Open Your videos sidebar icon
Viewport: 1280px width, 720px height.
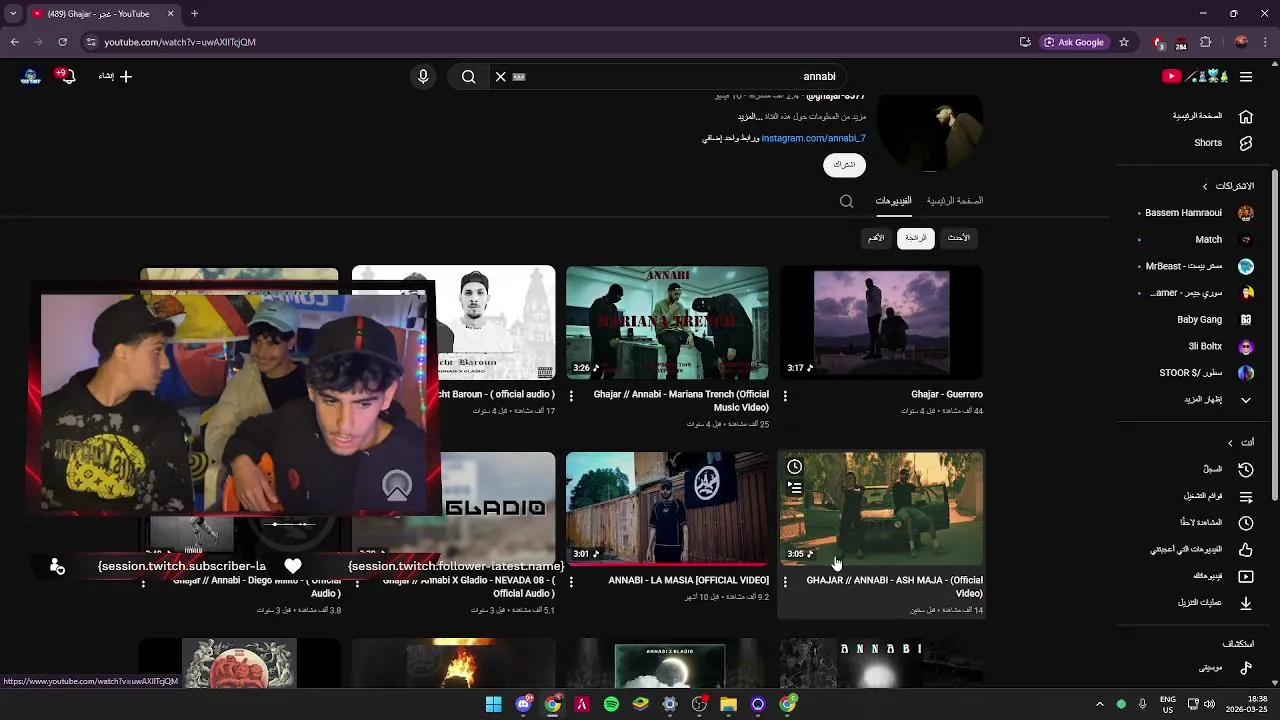1246,576
